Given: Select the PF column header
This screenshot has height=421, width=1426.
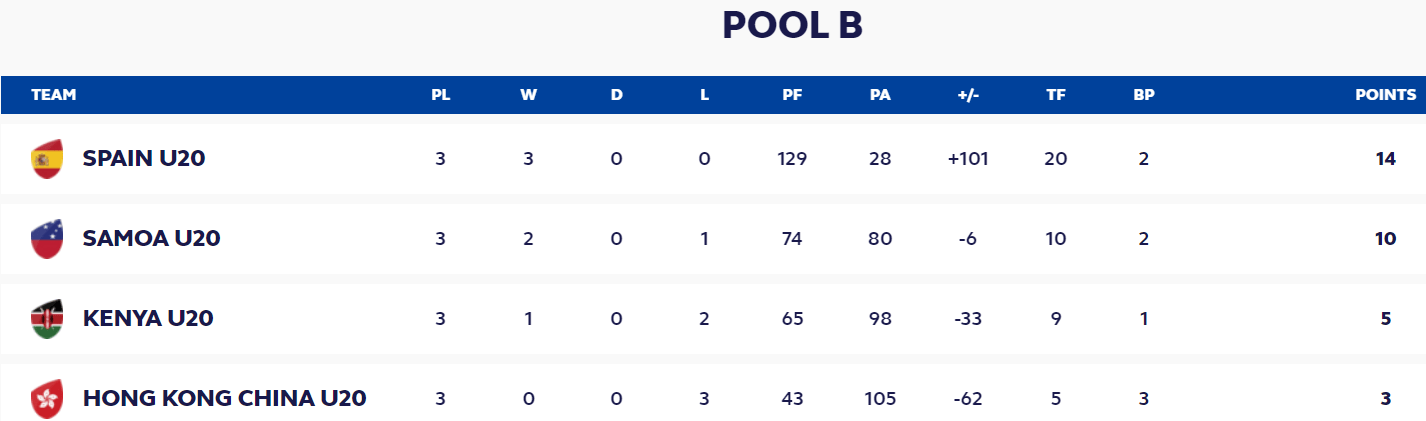Looking at the screenshot, I should tap(792, 95).
